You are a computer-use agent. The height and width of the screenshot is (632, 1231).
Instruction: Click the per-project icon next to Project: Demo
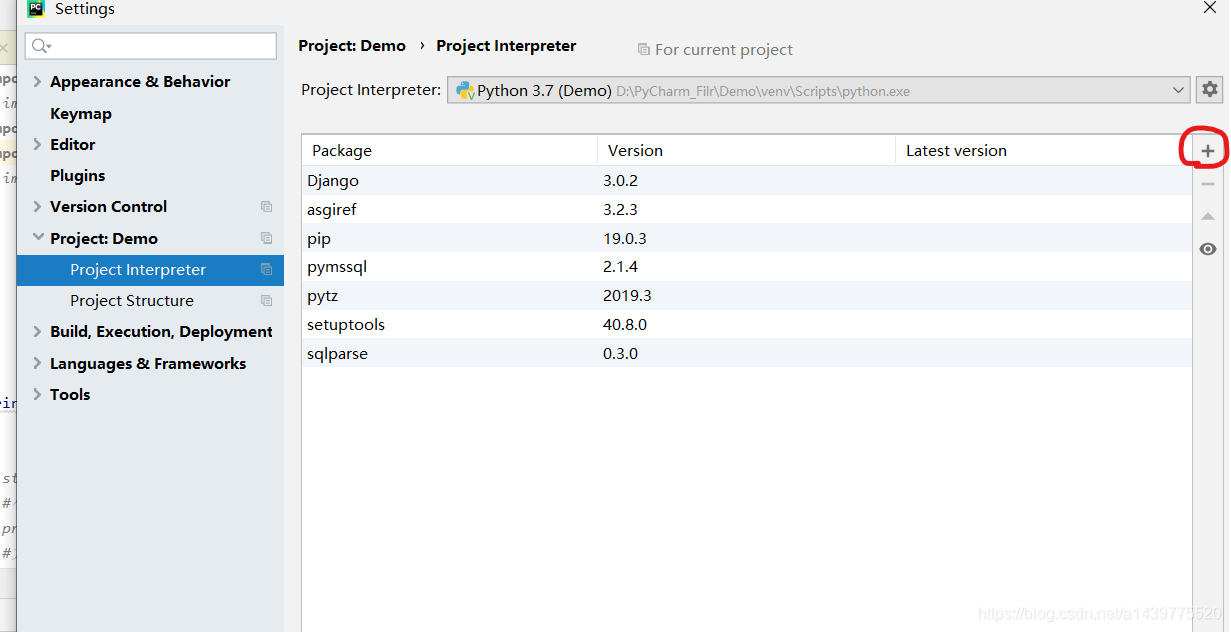pos(266,238)
